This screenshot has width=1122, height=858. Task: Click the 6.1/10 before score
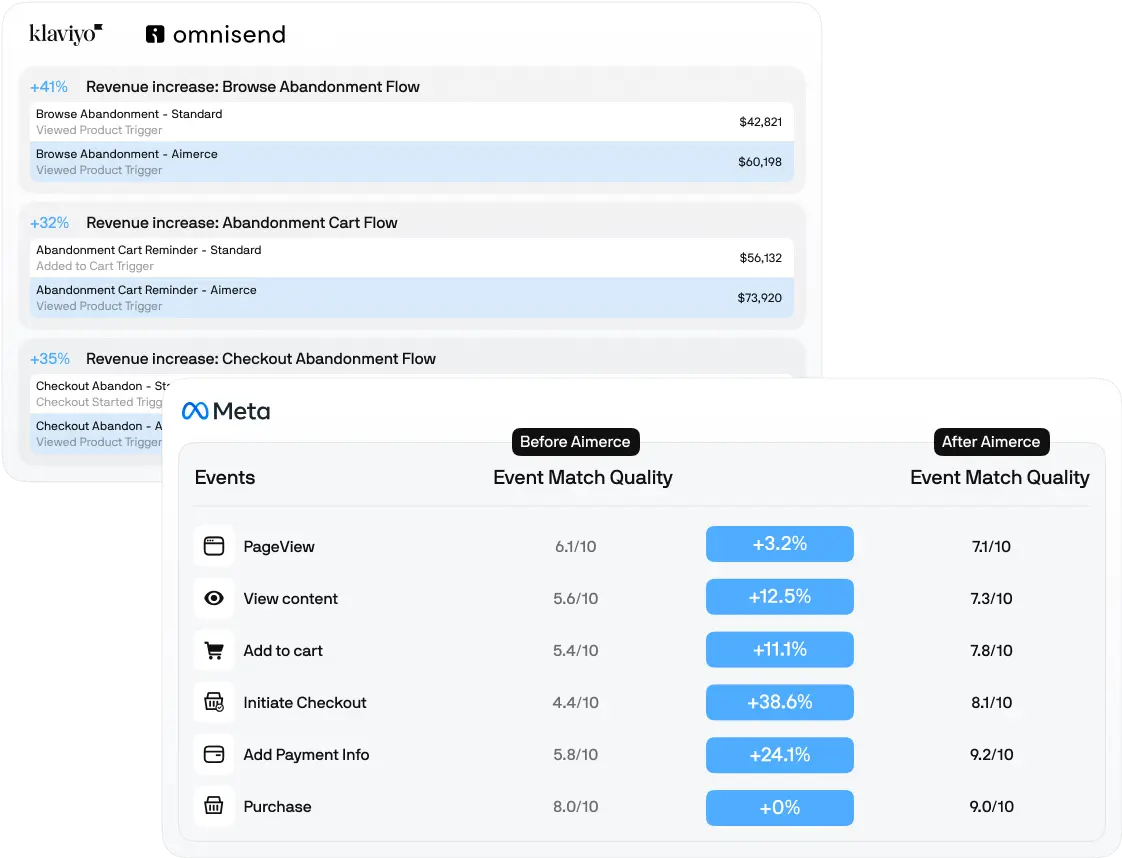point(575,547)
